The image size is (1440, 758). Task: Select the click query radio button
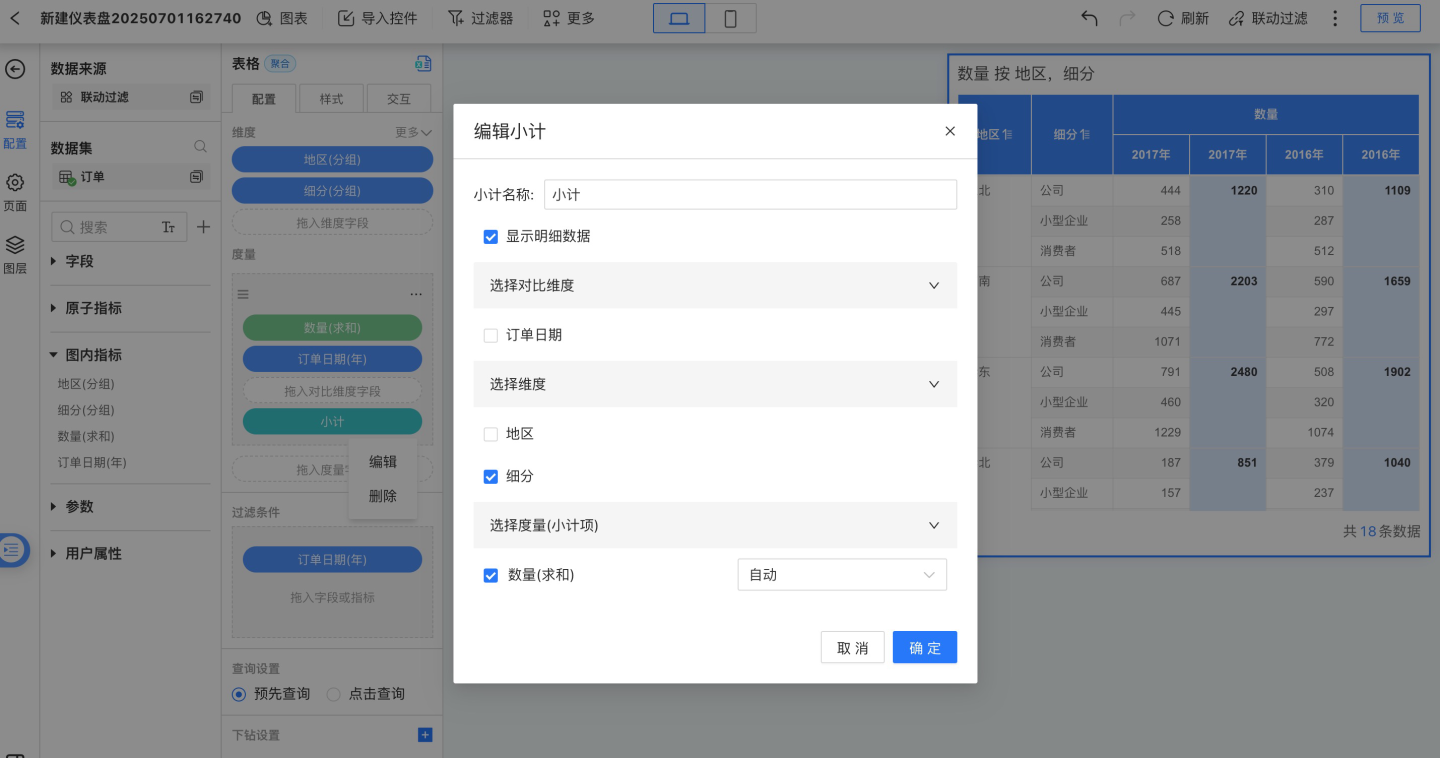334,694
